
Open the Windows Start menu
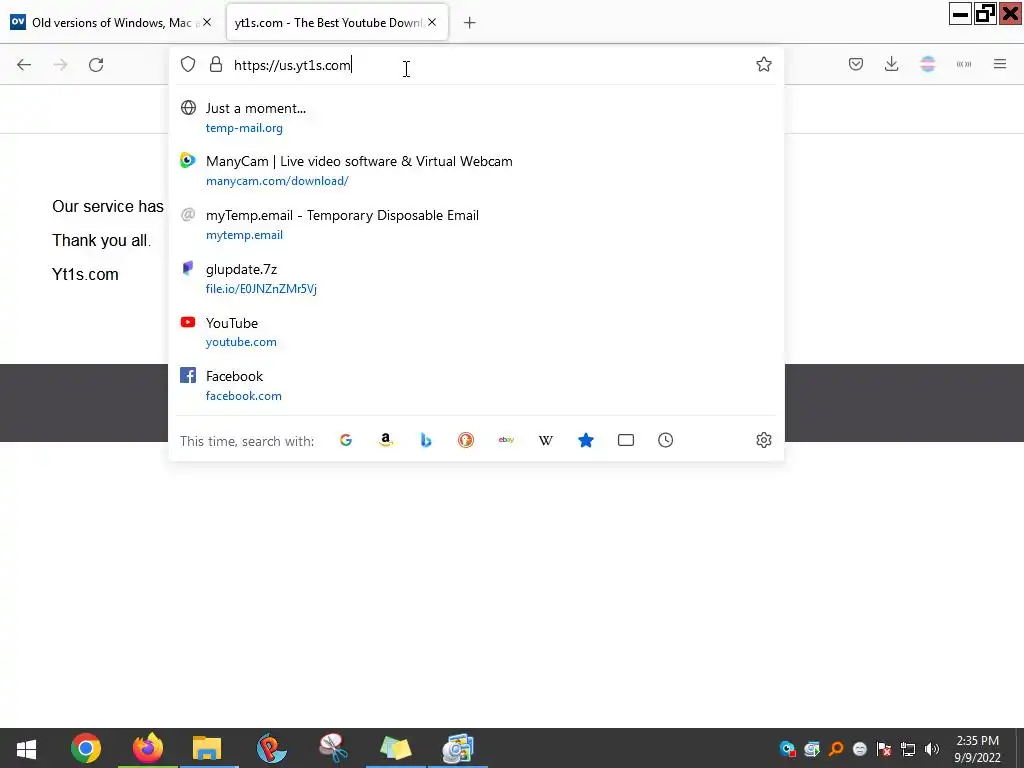26,748
